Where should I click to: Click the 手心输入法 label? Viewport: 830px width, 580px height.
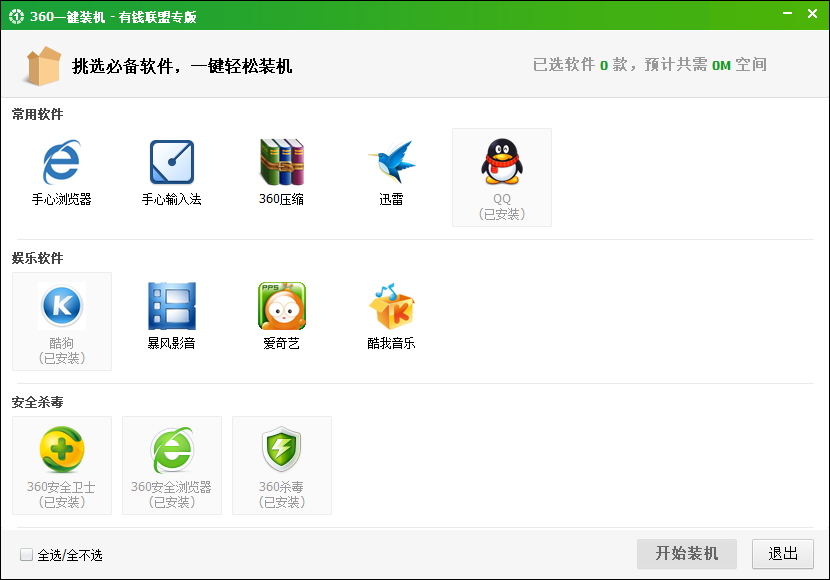coord(172,200)
